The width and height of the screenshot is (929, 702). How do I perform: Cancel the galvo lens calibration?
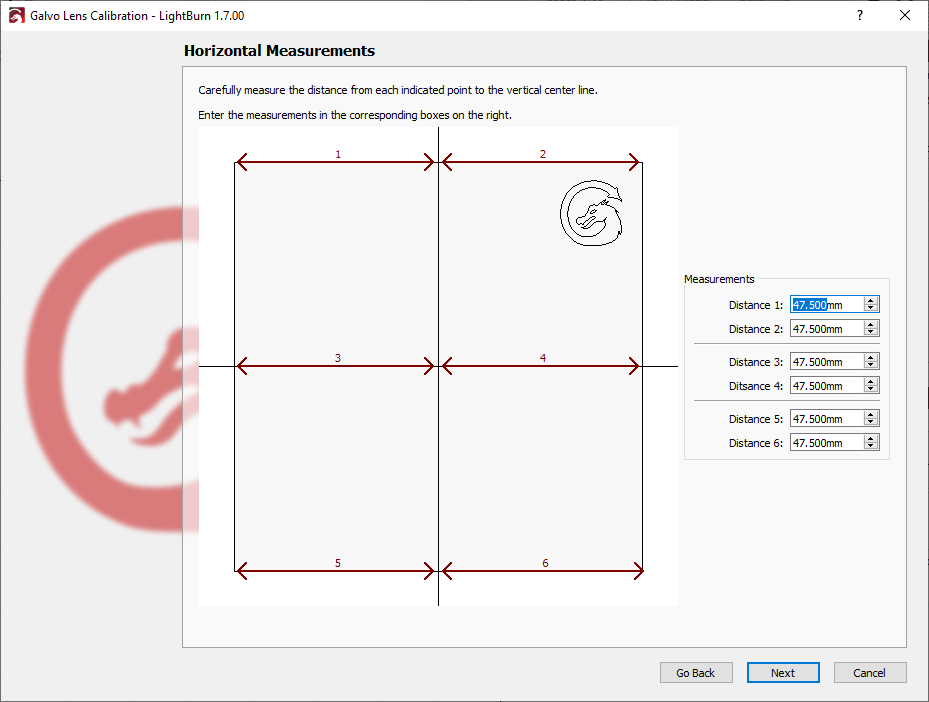(x=870, y=673)
